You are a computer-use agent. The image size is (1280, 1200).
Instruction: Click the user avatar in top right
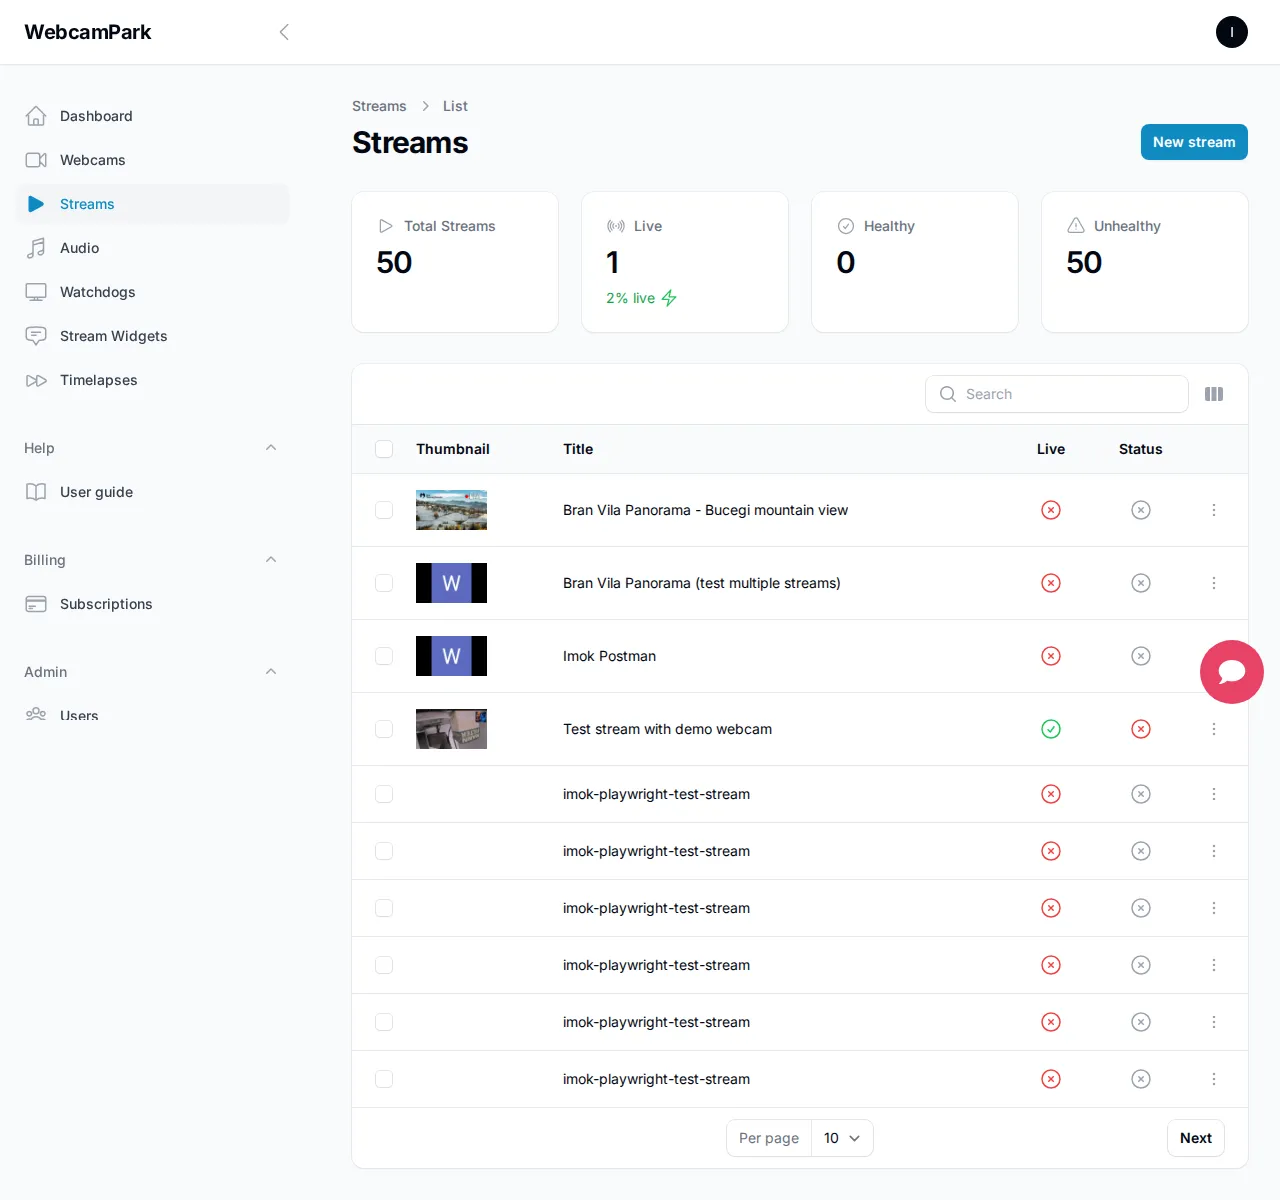(x=1231, y=32)
